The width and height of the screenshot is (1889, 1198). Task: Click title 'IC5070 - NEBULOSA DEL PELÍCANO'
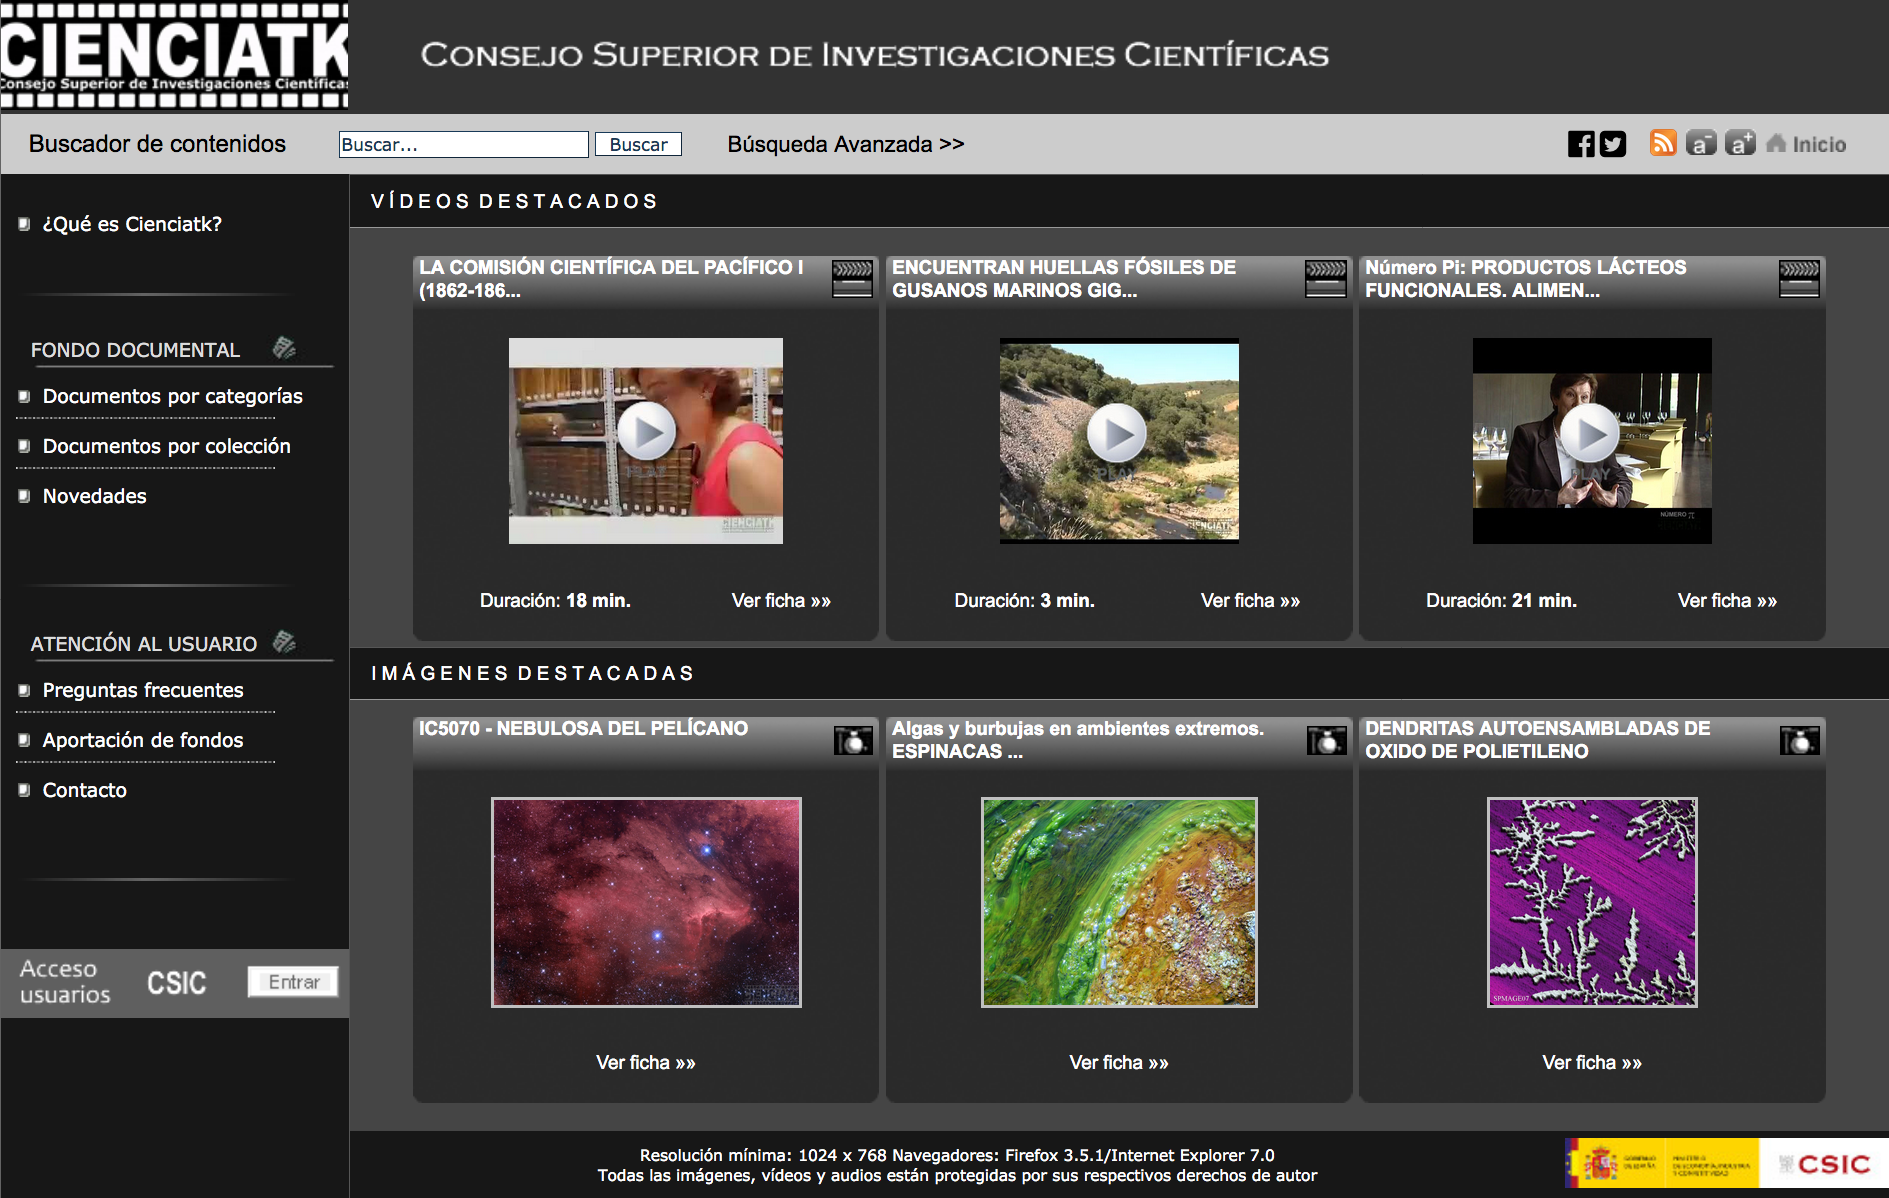coord(583,729)
